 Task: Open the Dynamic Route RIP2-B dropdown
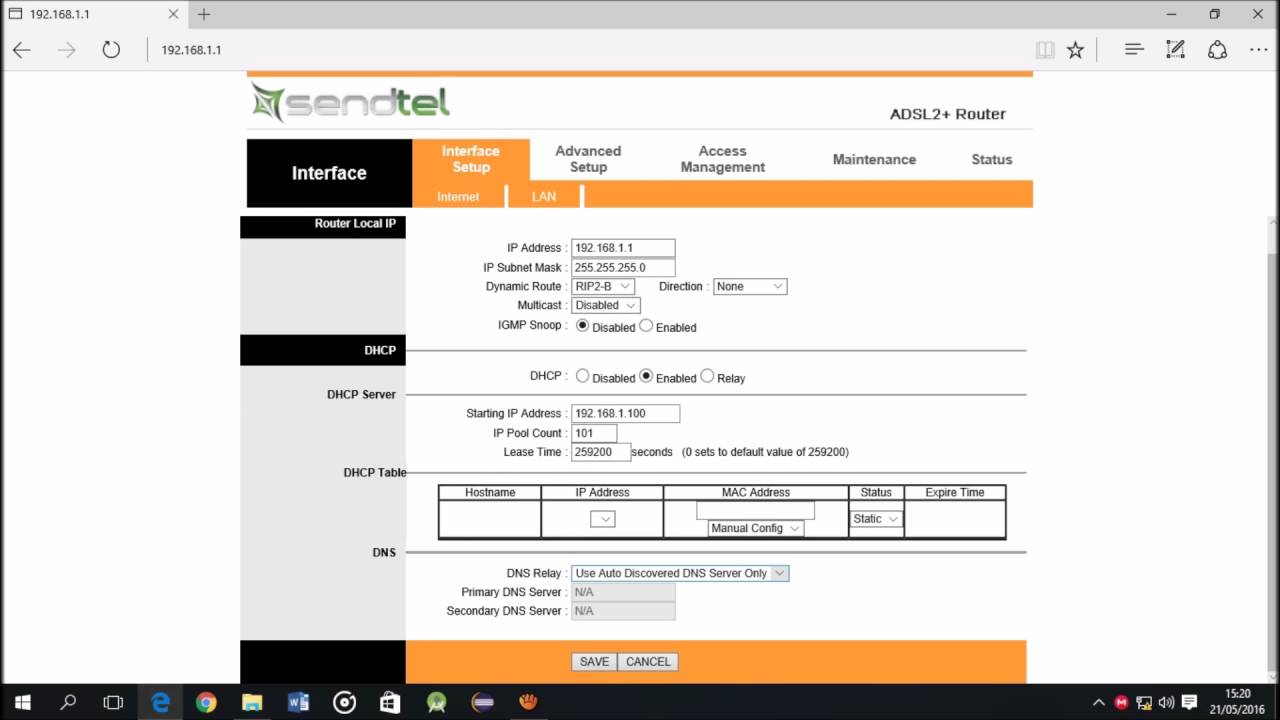tap(602, 286)
